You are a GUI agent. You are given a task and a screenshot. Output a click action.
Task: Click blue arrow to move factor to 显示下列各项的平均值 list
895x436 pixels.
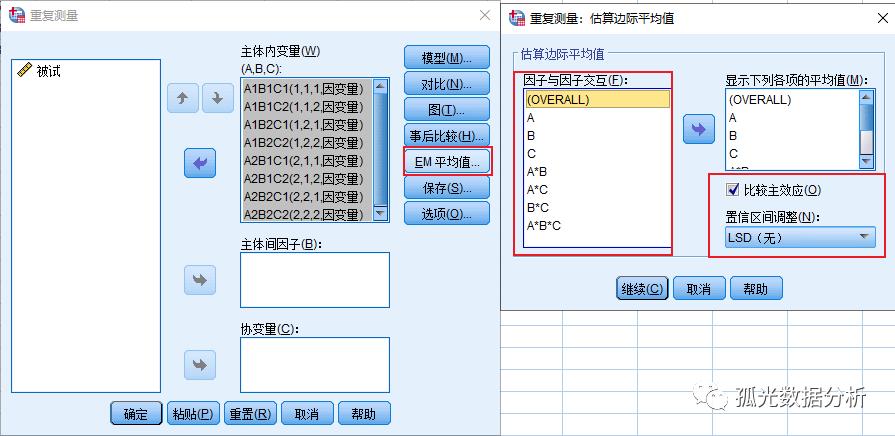click(x=699, y=129)
